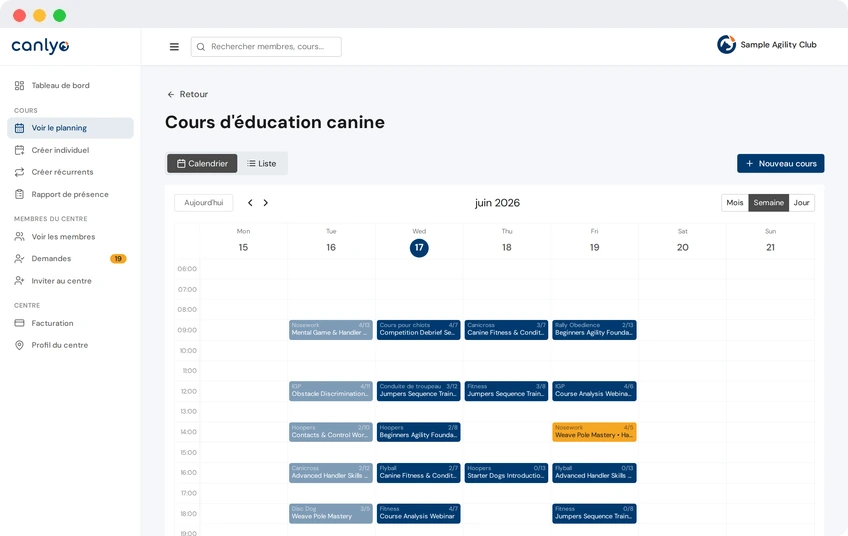The height and width of the screenshot is (536, 848).
Task: Click the Profil du centre pin icon
Action: pos(19,345)
